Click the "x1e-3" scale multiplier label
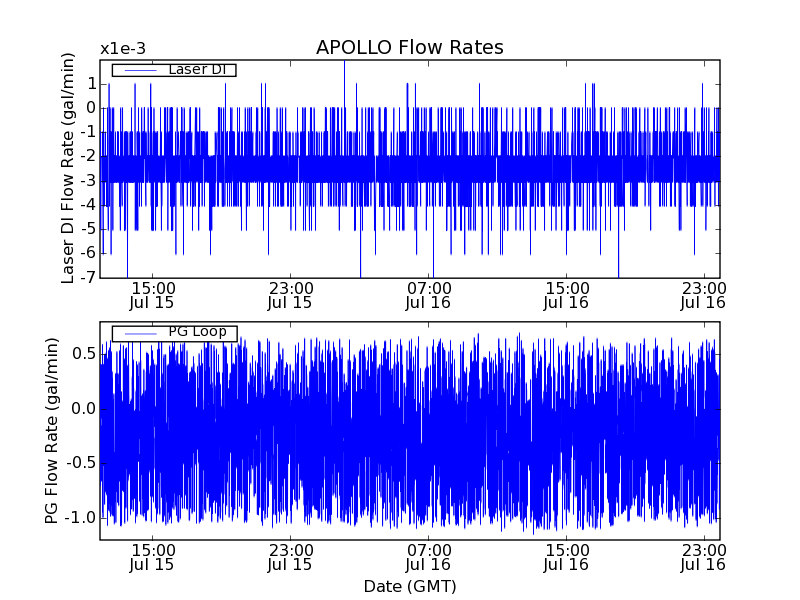The height and width of the screenshot is (600, 800). [123, 49]
